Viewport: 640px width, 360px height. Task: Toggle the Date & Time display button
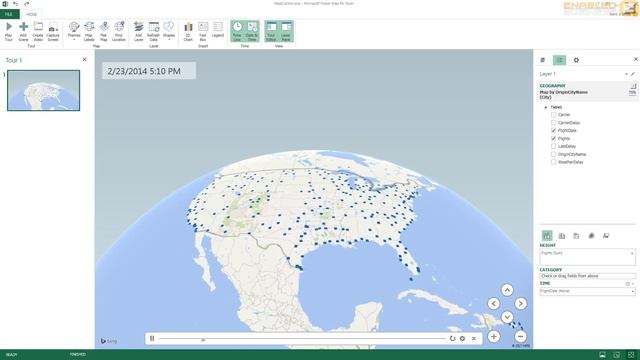click(252, 31)
